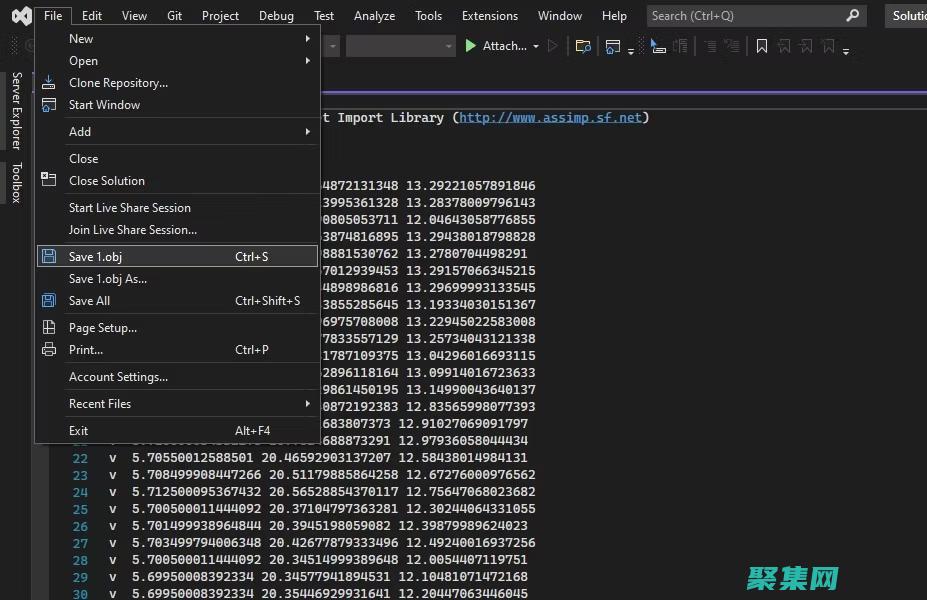Click the Find in Files folder icon
Viewport: 927px width, 600px height.
(x=583, y=46)
